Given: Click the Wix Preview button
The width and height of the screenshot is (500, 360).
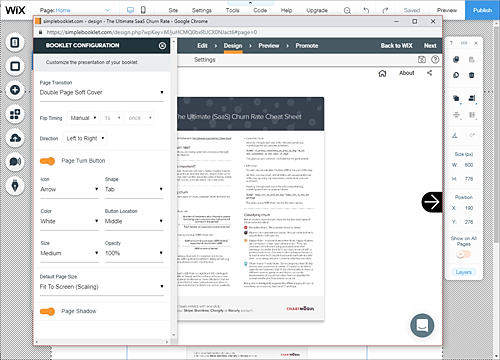Looking at the screenshot, I should (447, 10).
